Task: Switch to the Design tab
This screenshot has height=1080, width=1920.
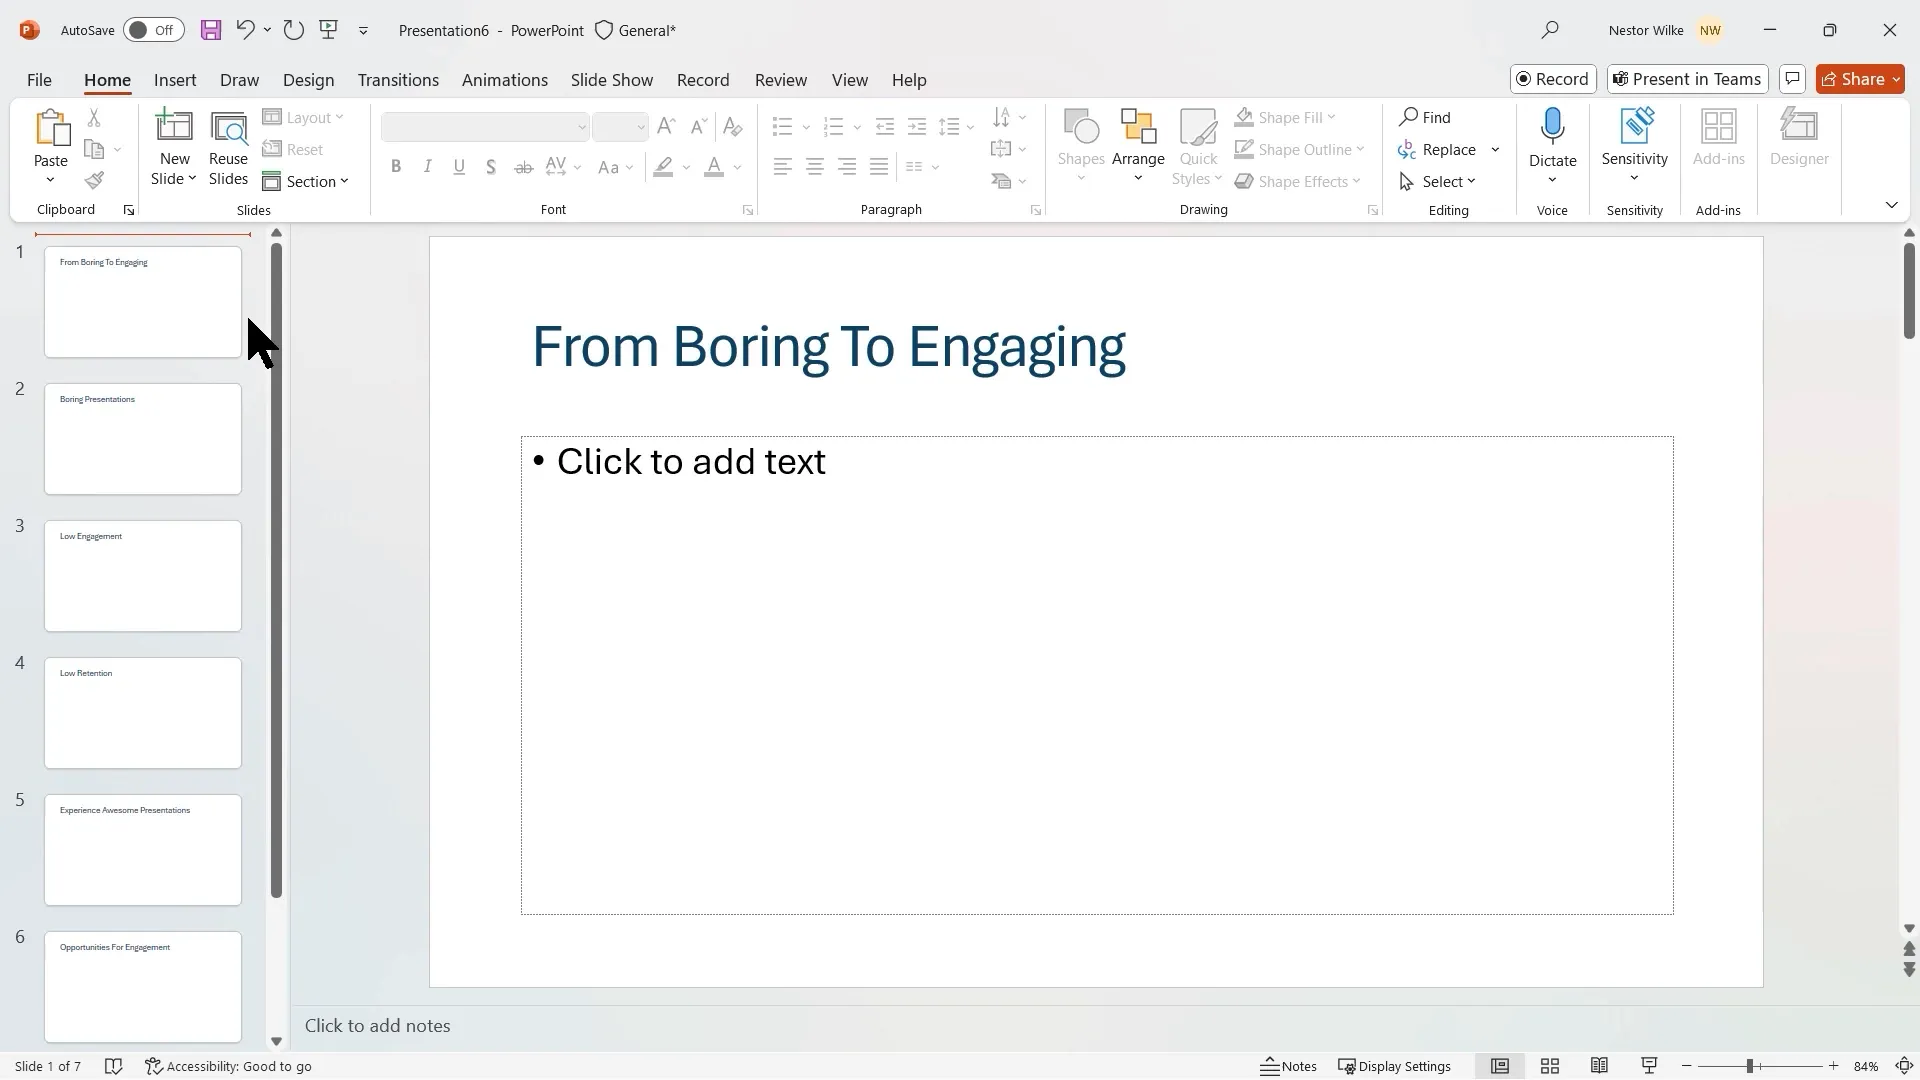Action: coord(308,80)
